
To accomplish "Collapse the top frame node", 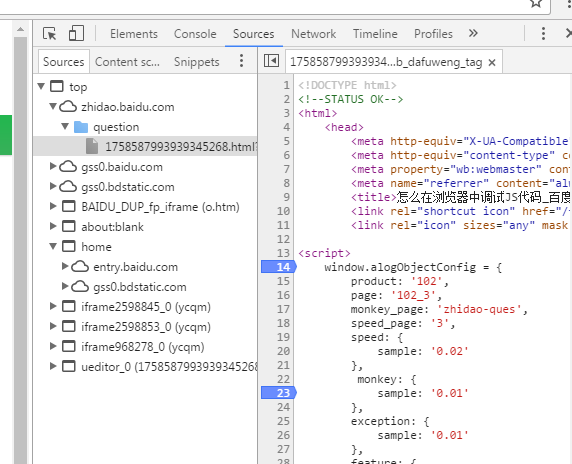I will click(x=41, y=86).
